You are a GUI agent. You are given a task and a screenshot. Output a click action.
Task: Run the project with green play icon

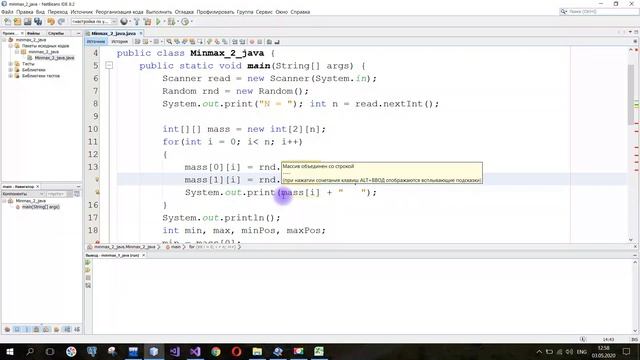[158, 22]
